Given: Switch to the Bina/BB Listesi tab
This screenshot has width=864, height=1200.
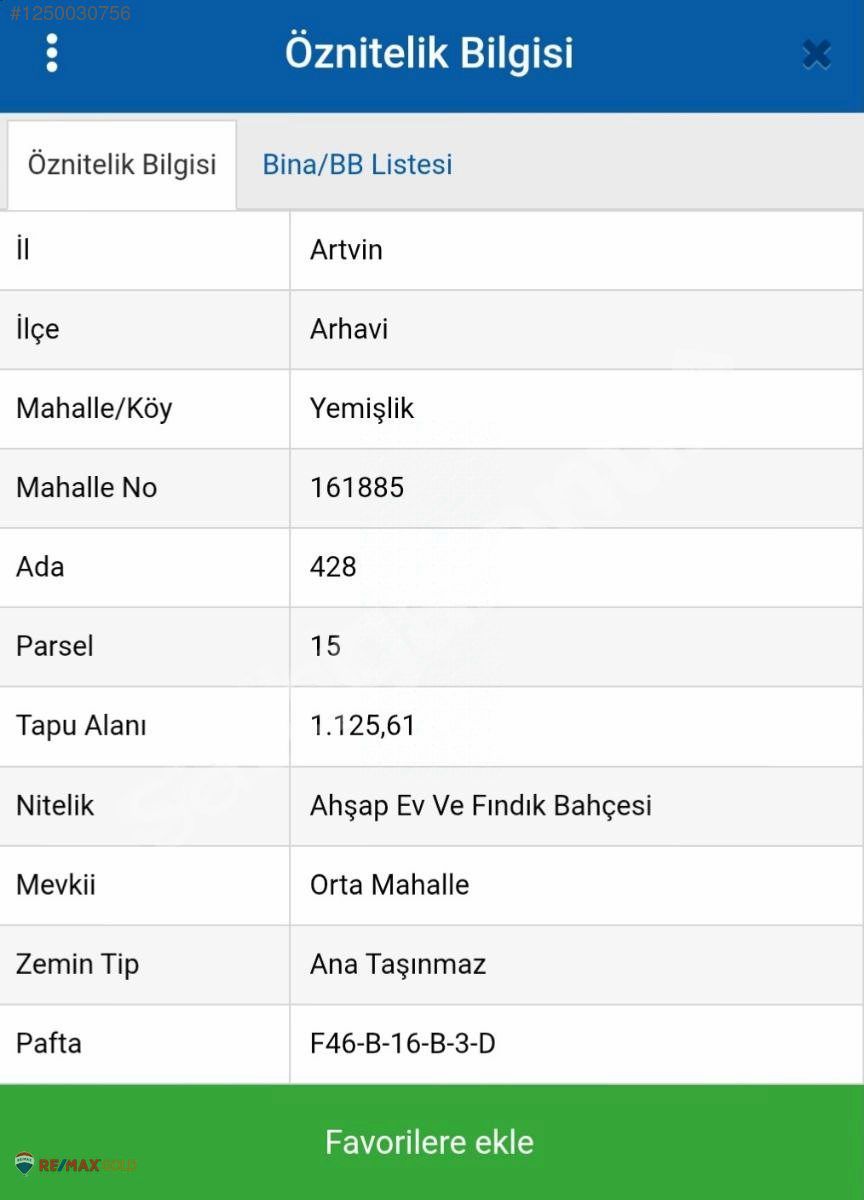Looking at the screenshot, I should coord(357,164).
